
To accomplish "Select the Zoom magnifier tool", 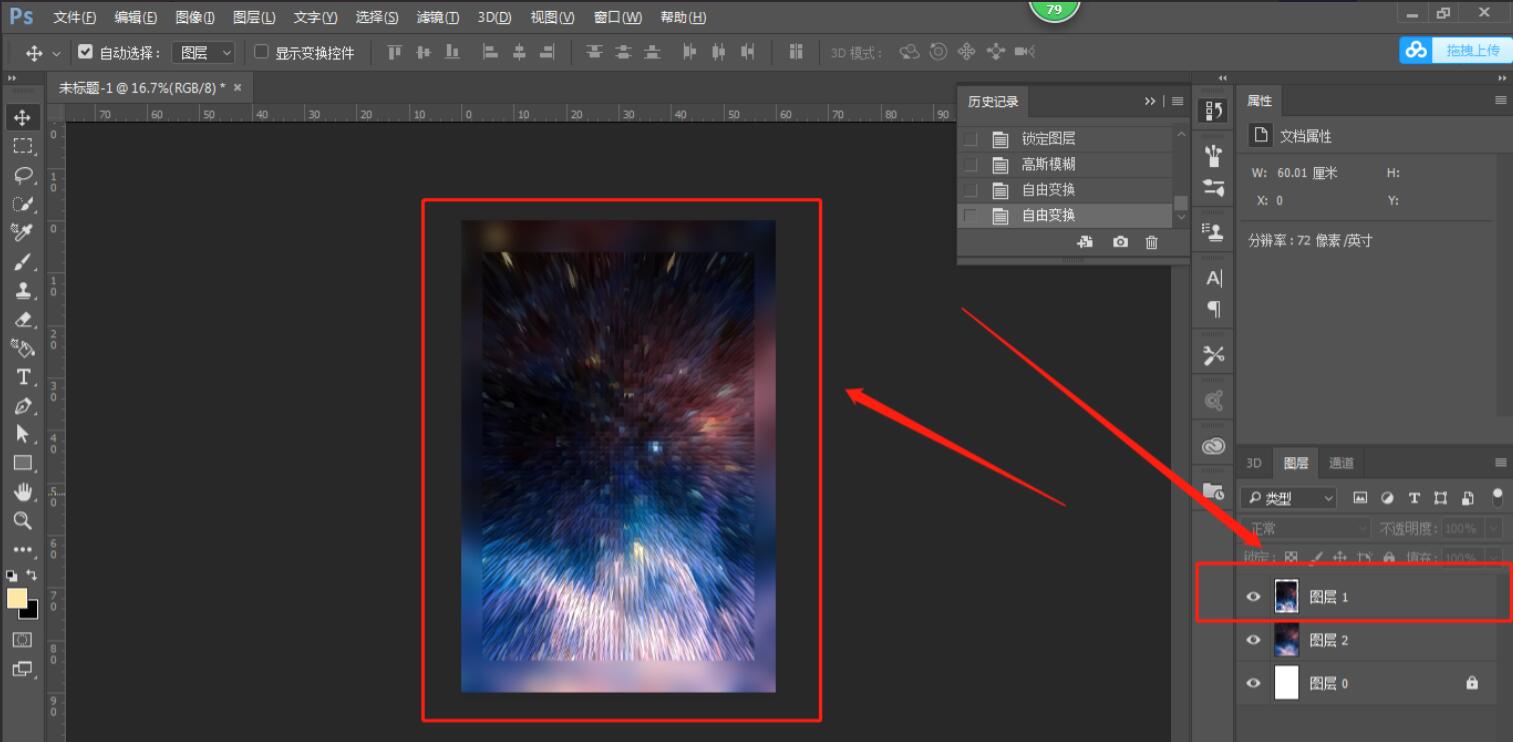I will 23,521.
